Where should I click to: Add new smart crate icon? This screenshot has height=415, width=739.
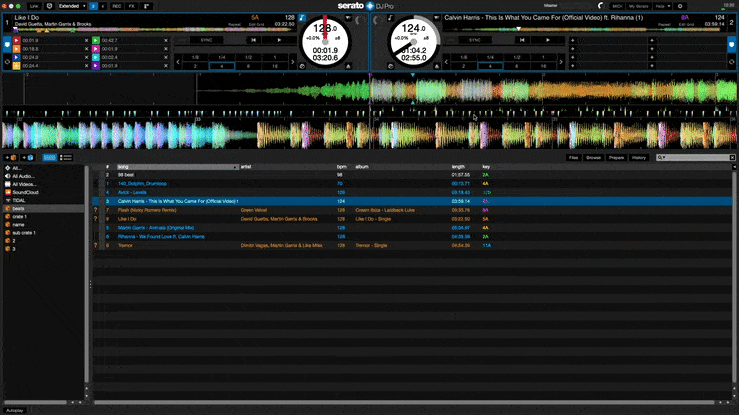click(x=27, y=158)
